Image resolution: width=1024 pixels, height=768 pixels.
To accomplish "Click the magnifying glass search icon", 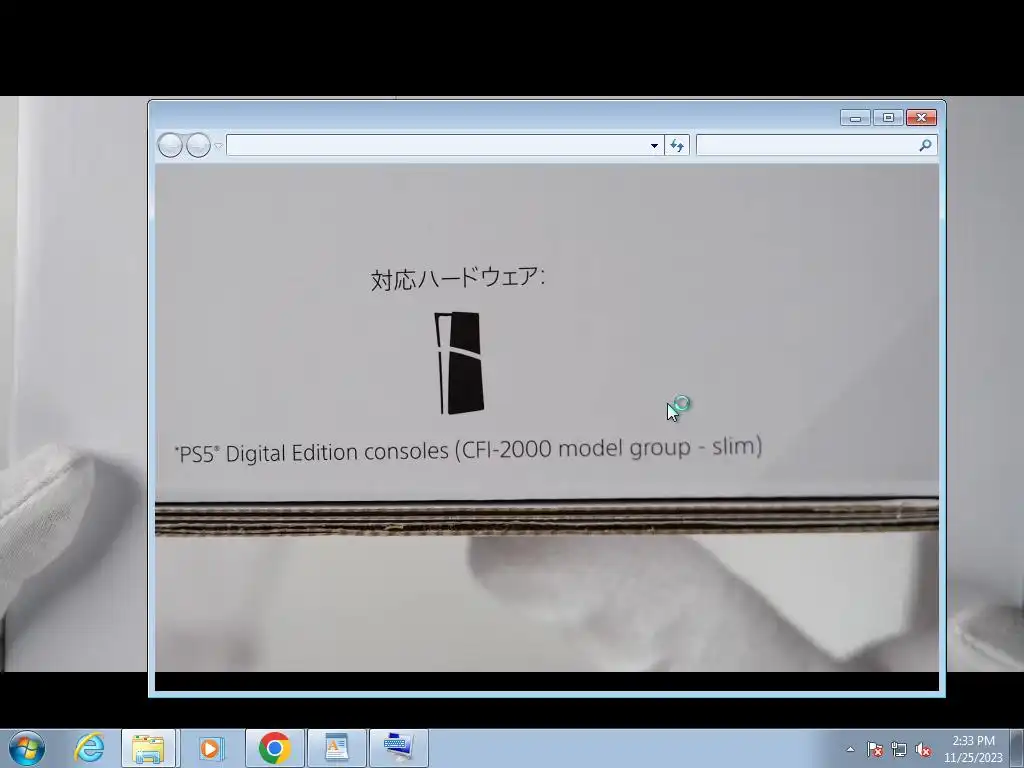I will pyautogui.click(x=925, y=146).
